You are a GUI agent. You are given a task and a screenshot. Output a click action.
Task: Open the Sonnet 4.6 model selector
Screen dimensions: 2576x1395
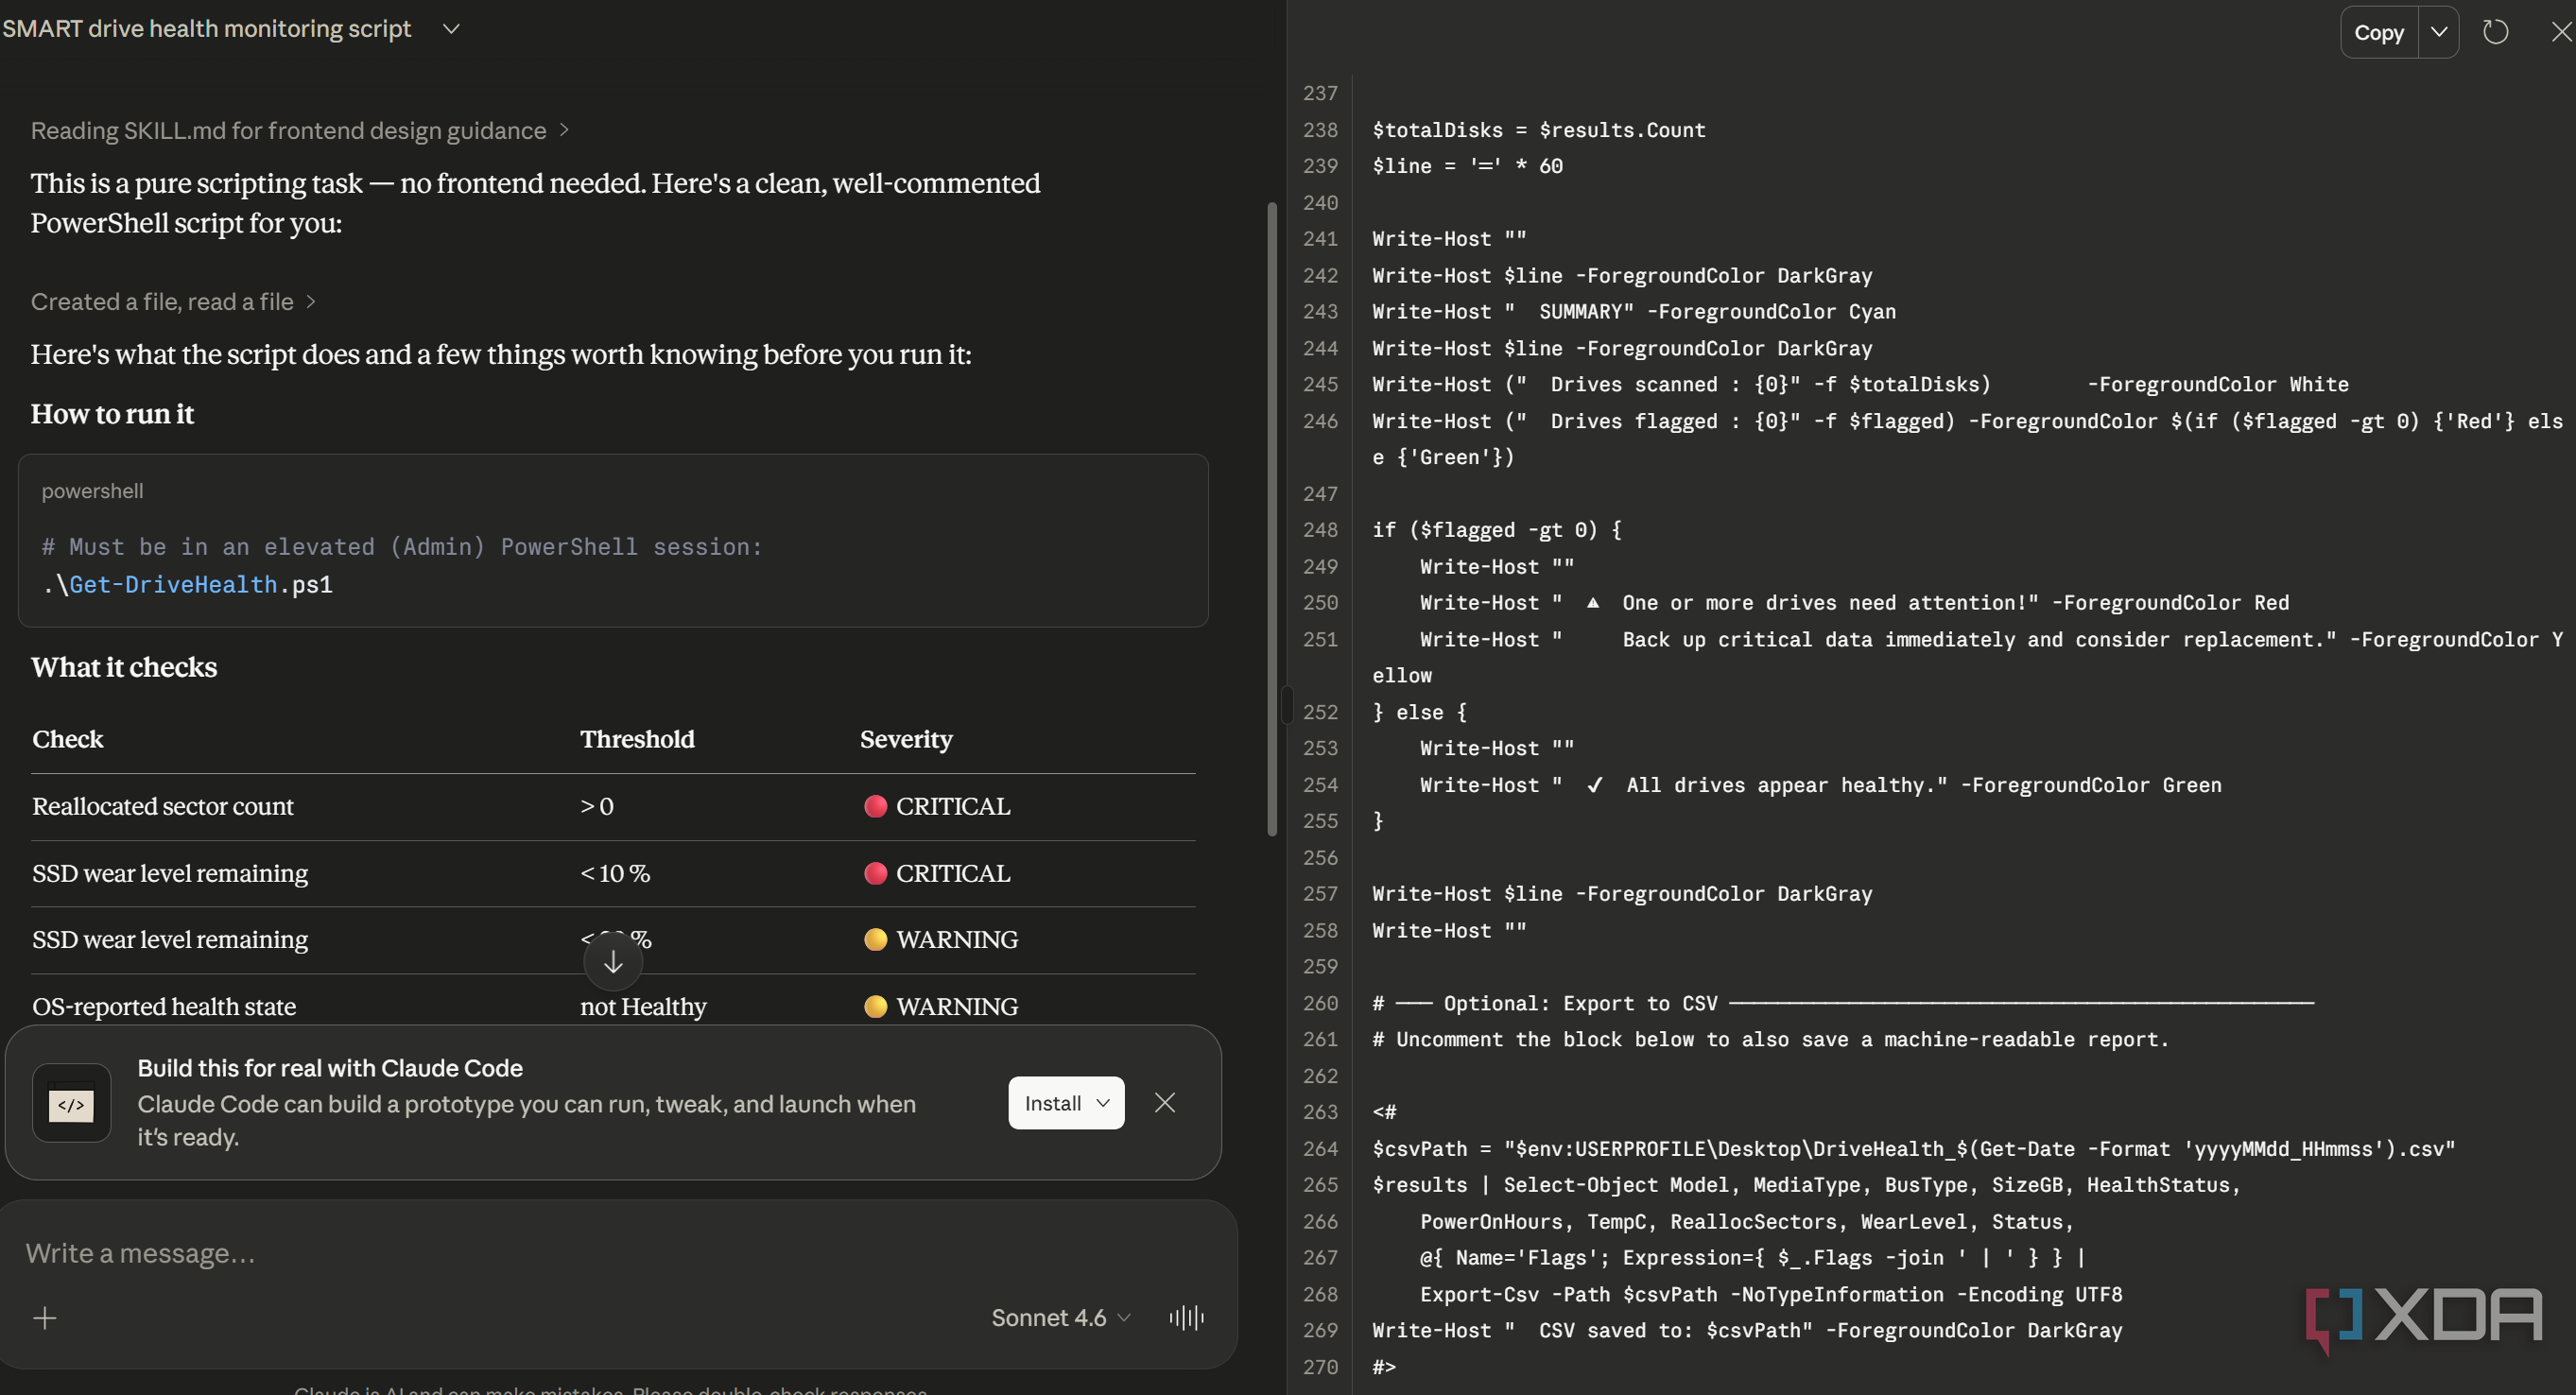point(1060,1318)
